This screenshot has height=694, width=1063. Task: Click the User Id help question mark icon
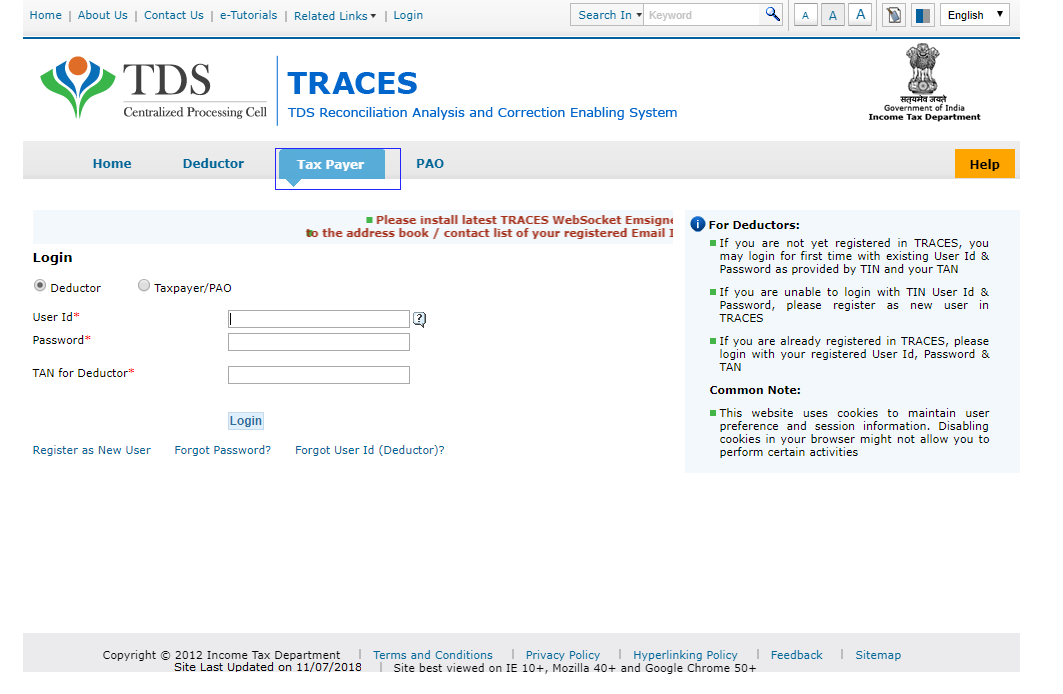(x=419, y=318)
